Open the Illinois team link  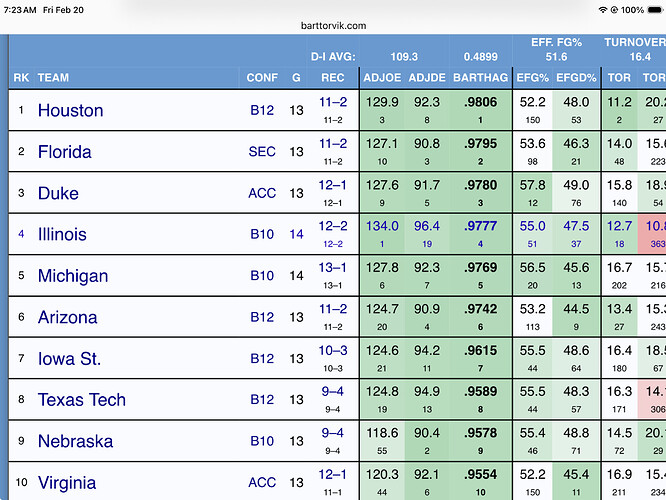[x=62, y=234]
